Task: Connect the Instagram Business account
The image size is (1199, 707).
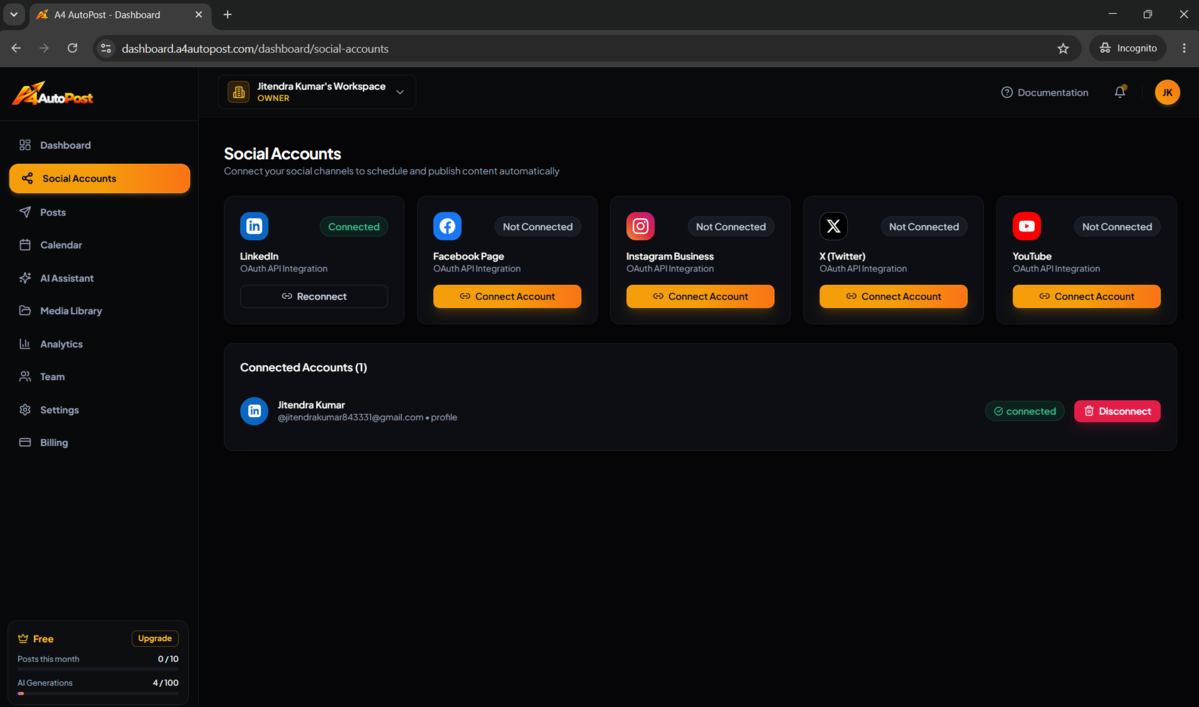Action: [x=700, y=297]
